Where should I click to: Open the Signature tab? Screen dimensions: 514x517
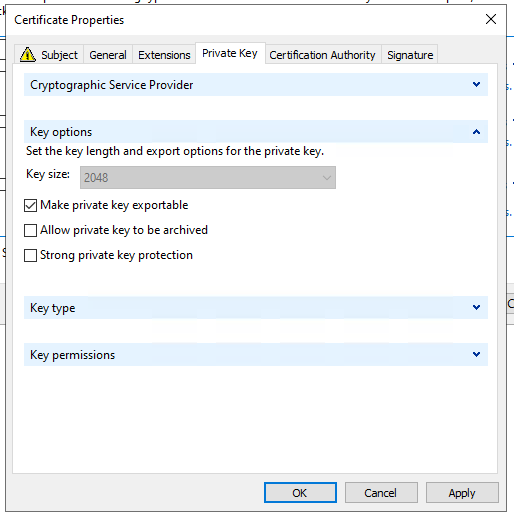410,55
